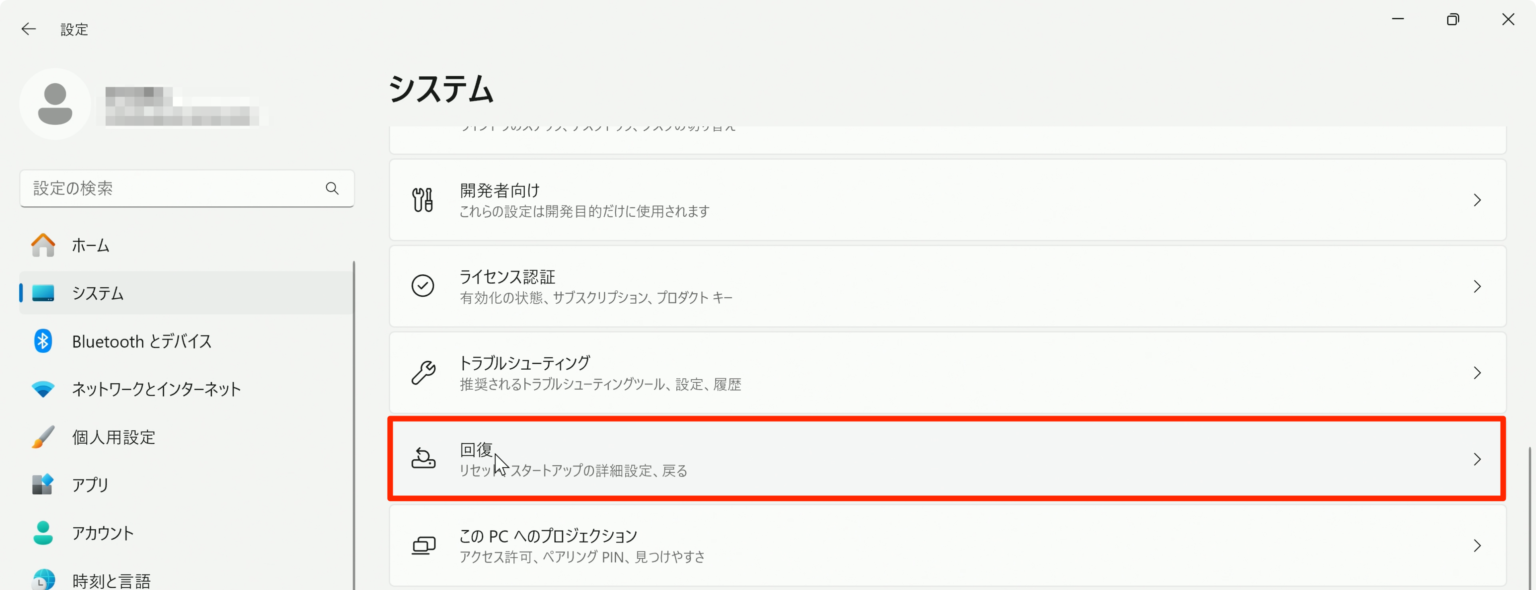
Task: Expand the ライセンス認証 row chevron
Action: click(x=1477, y=286)
